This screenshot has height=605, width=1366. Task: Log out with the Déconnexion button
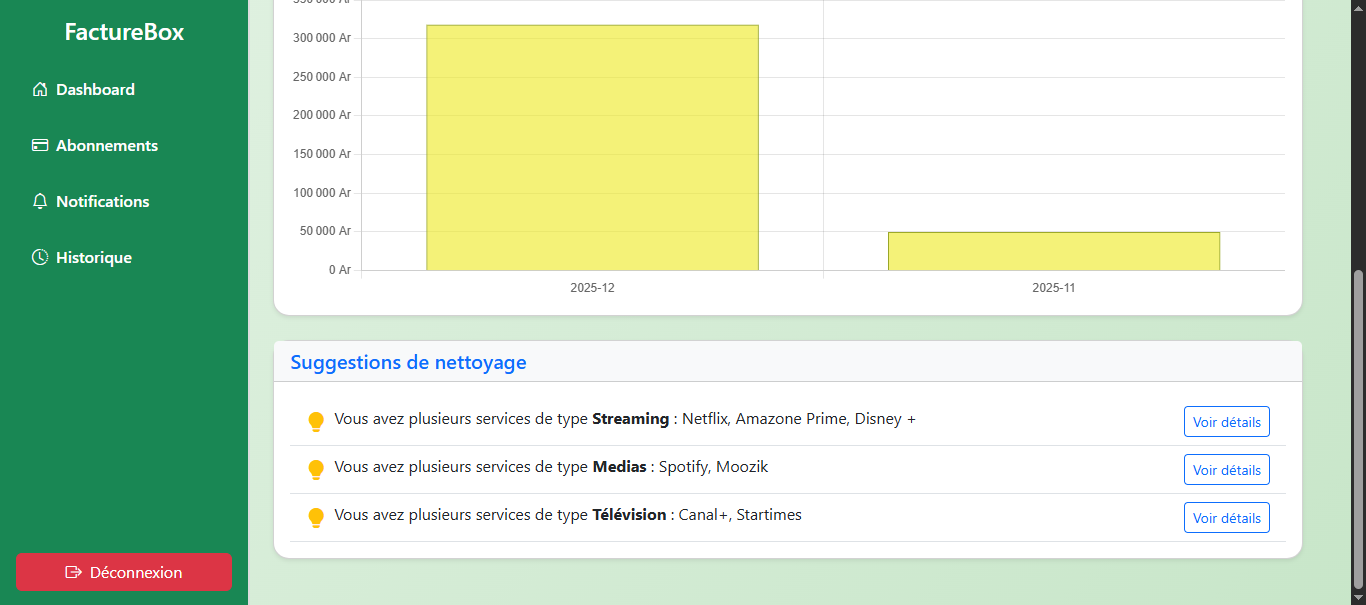124,572
